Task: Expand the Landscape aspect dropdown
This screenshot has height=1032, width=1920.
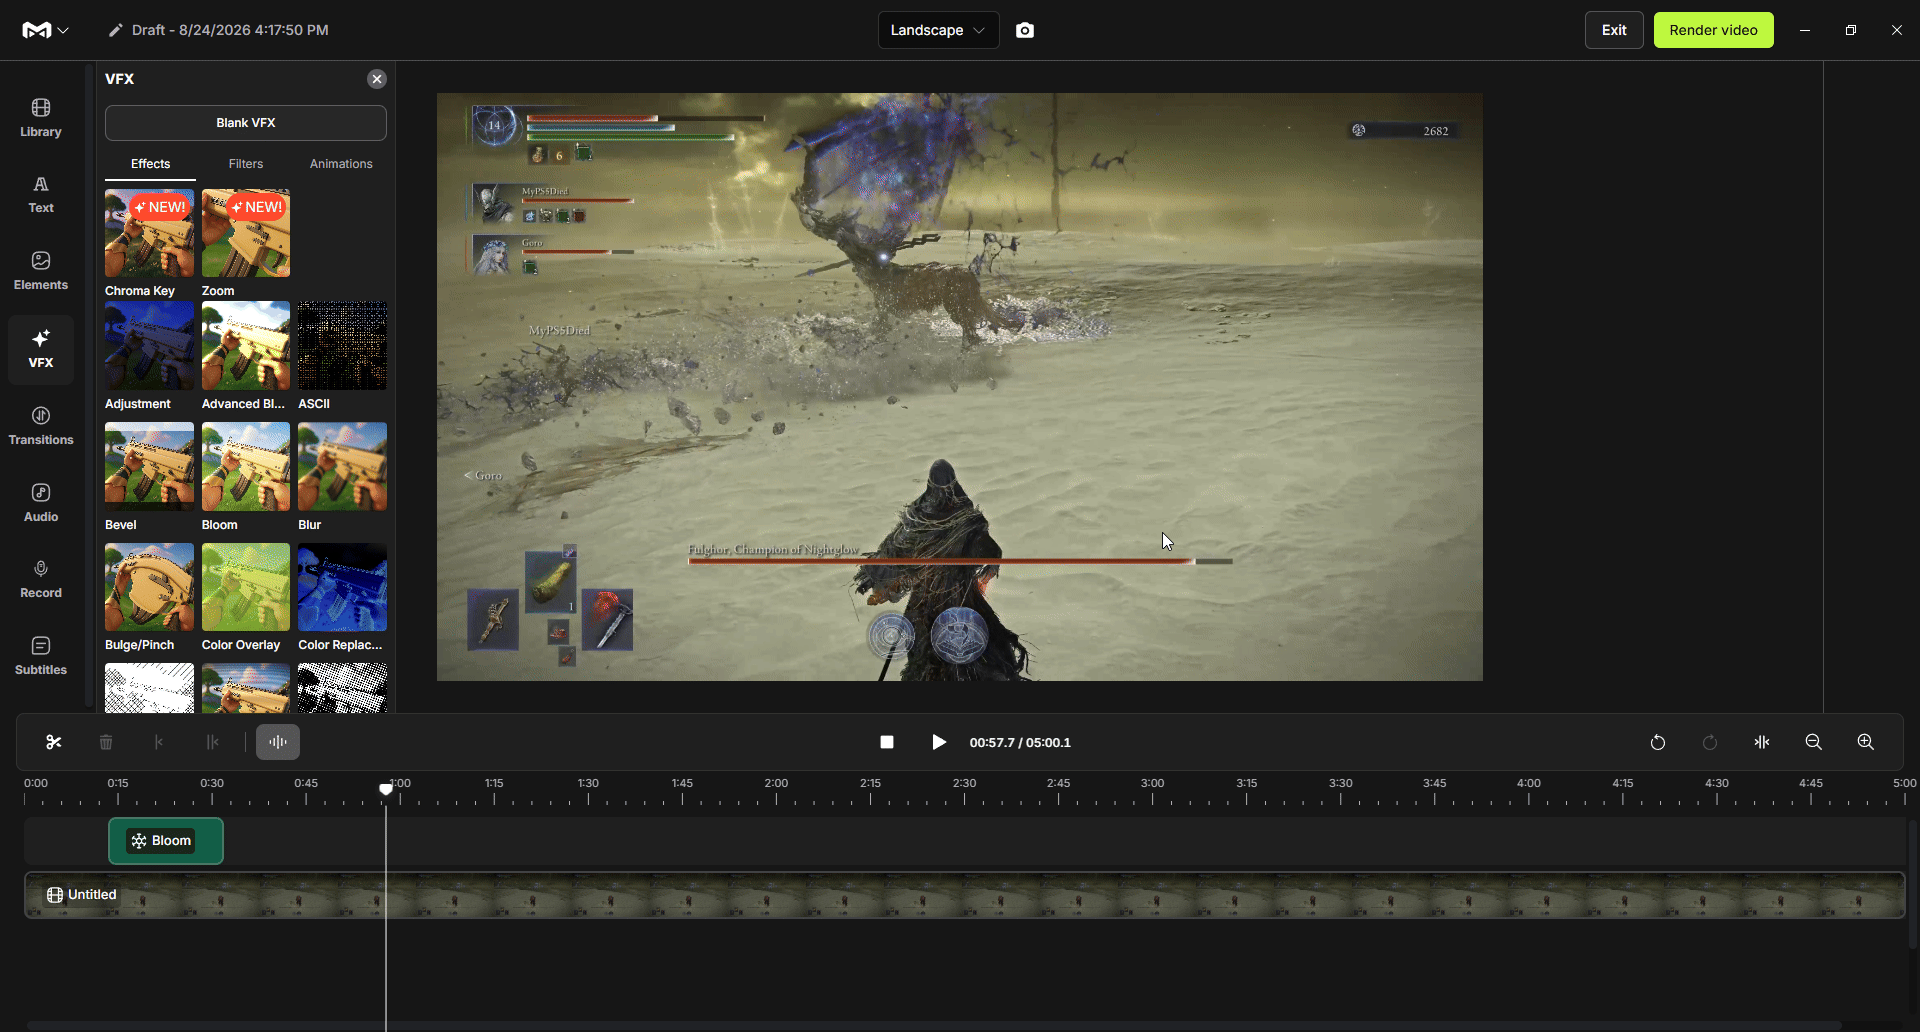Action: [938, 30]
